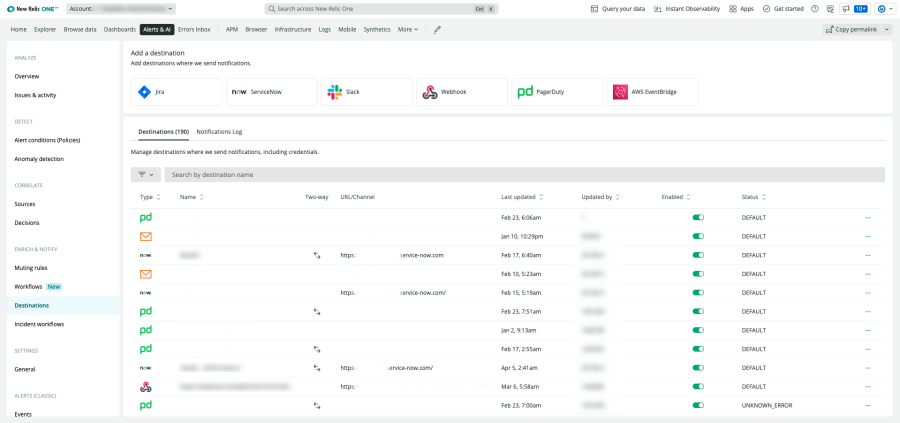Add a Jira destination

coord(176,92)
